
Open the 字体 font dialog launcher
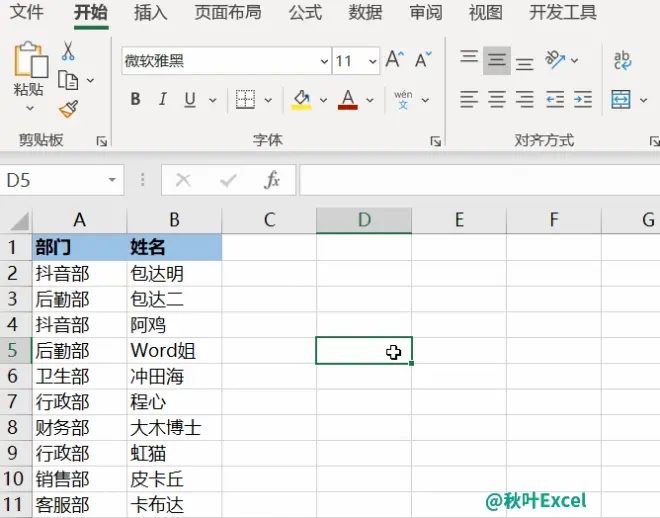tap(436, 141)
